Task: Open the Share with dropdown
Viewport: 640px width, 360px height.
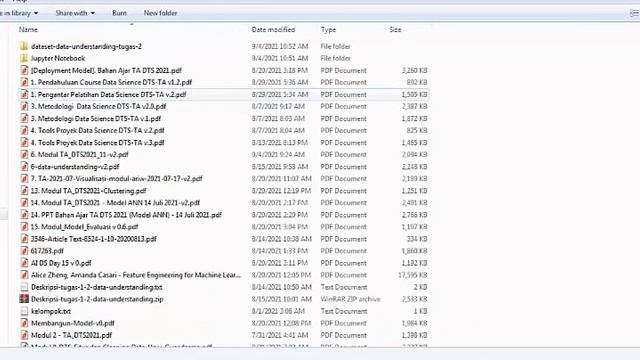Action: (75, 13)
